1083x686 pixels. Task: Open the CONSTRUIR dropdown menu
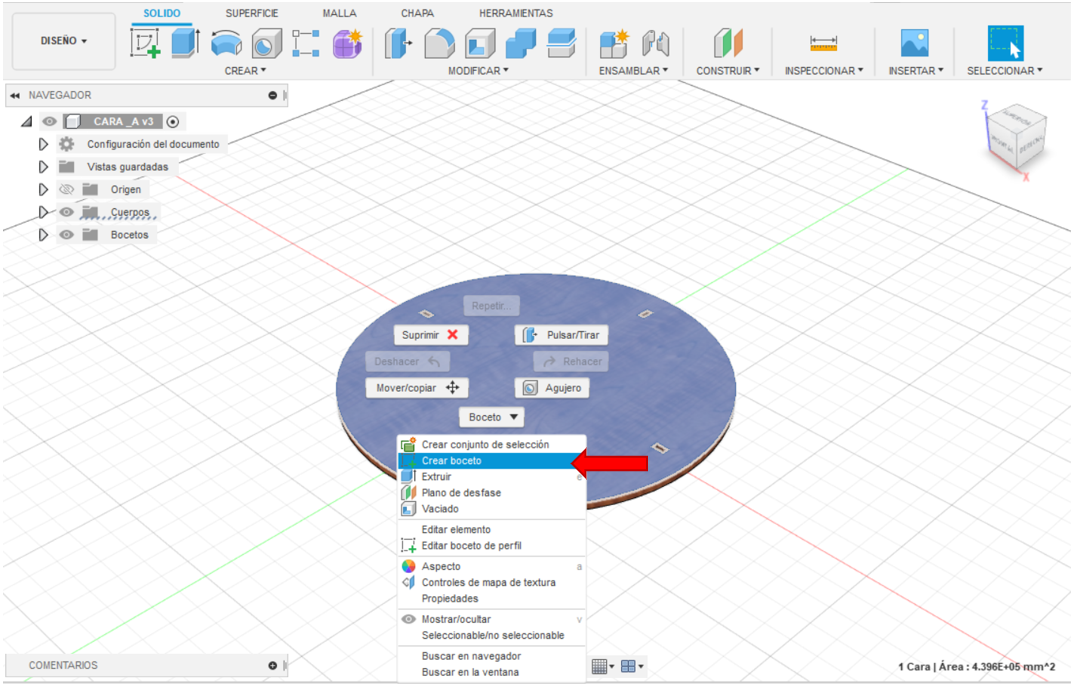point(727,70)
